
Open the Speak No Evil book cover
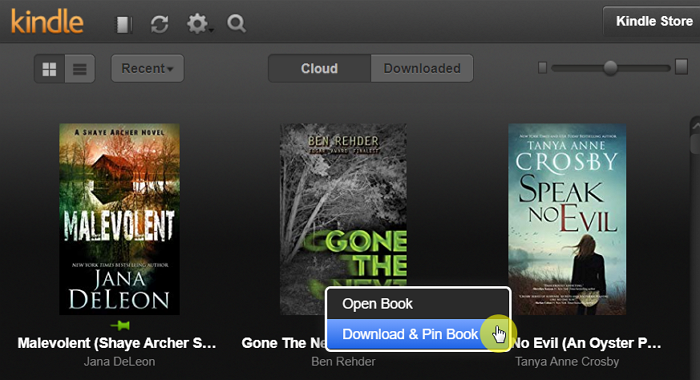[567, 219]
